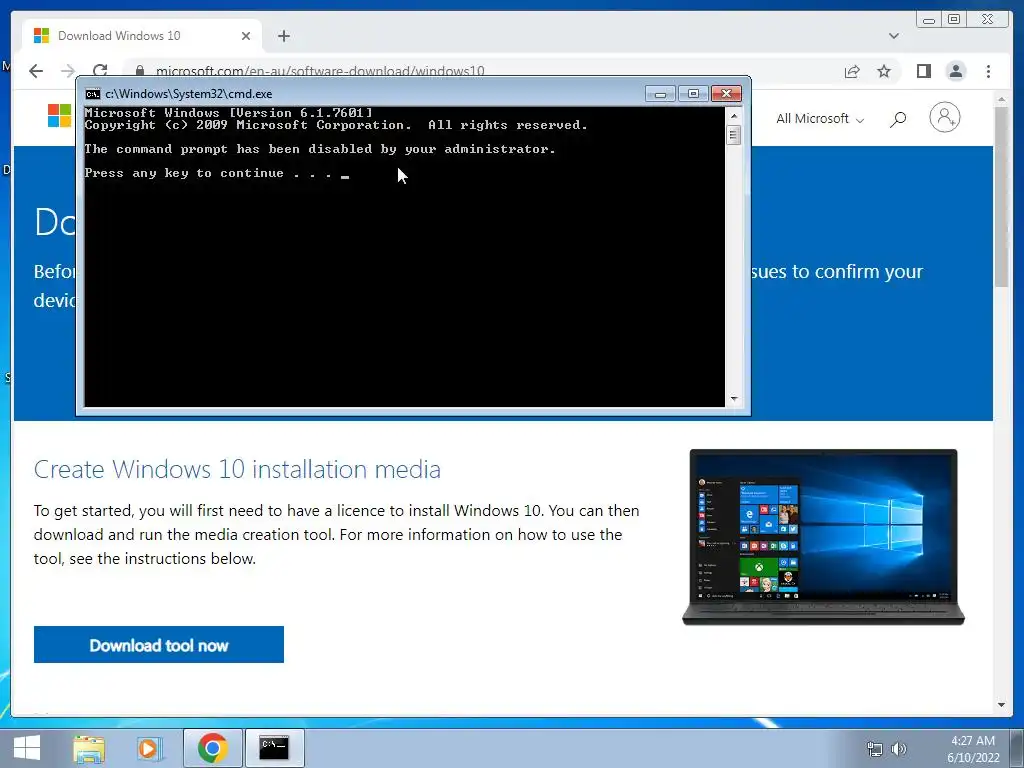Click the Microsoft logo on the page
This screenshot has width=1024, height=768.
[x=59, y=116]
